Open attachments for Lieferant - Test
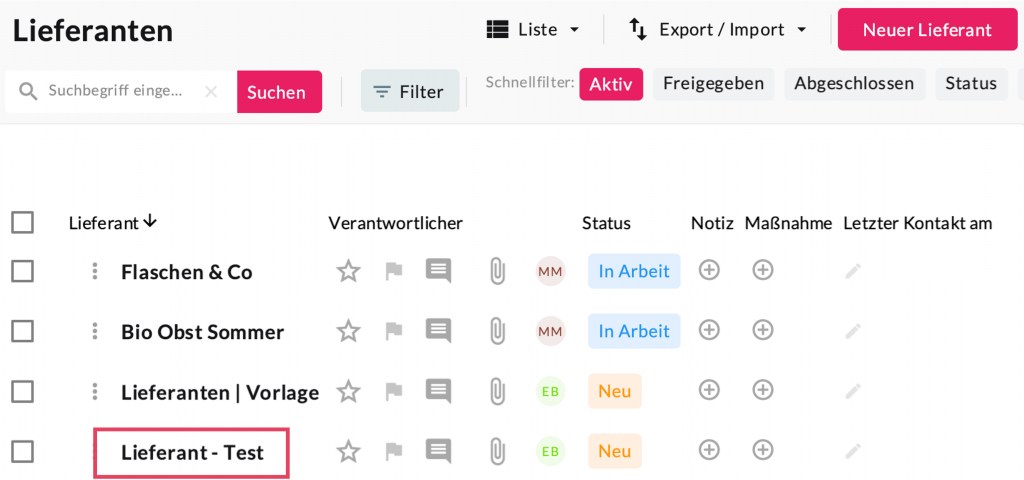 pos(496,452)
